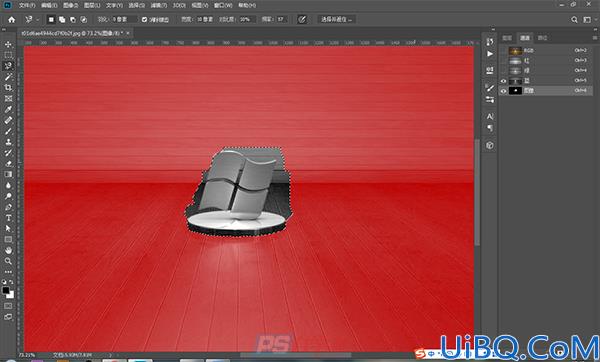Select the Eyedropper tool

8,109
